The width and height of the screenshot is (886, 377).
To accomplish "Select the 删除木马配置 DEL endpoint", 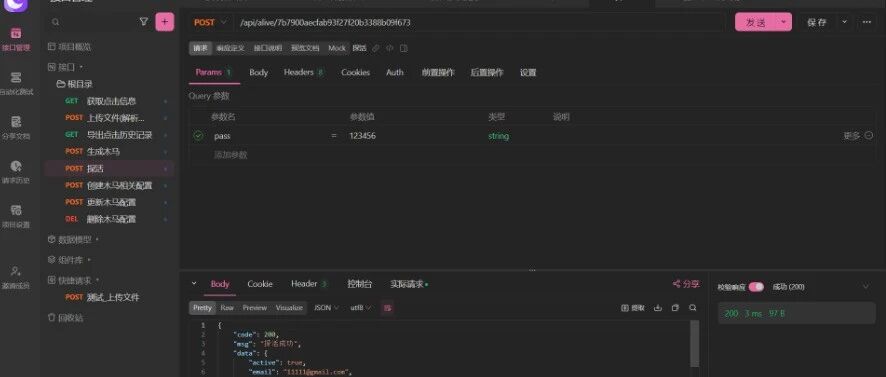I will [x=110, y=219].
